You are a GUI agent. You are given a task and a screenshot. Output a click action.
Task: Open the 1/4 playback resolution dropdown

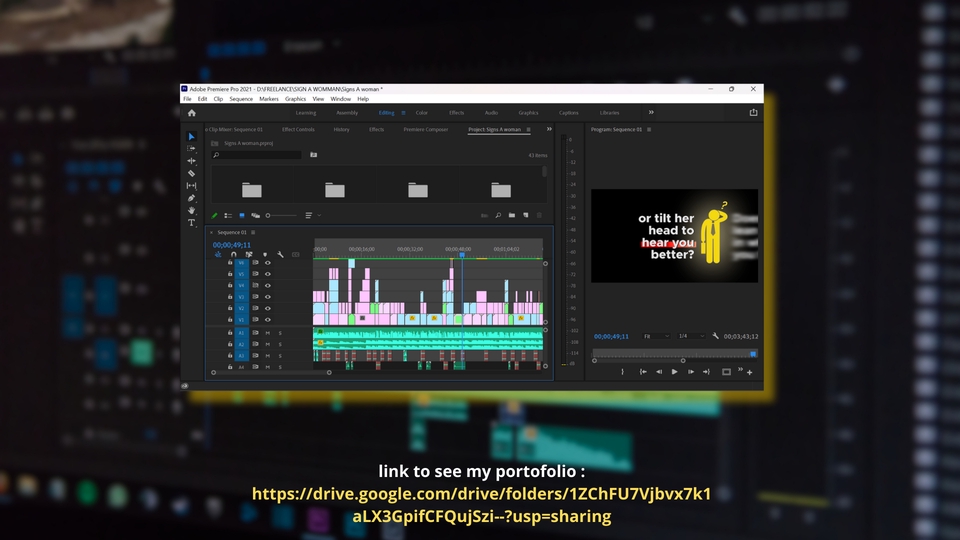(x=691, y=336)
